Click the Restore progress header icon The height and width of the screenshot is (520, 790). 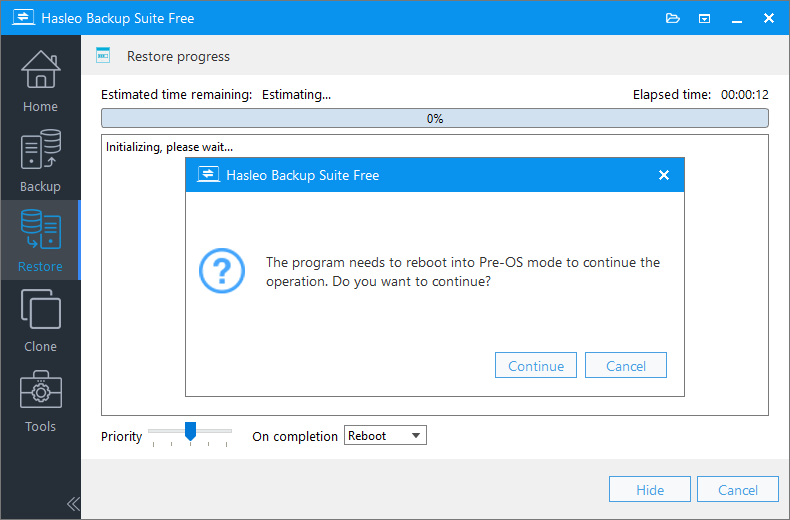[x=103, y=55]
